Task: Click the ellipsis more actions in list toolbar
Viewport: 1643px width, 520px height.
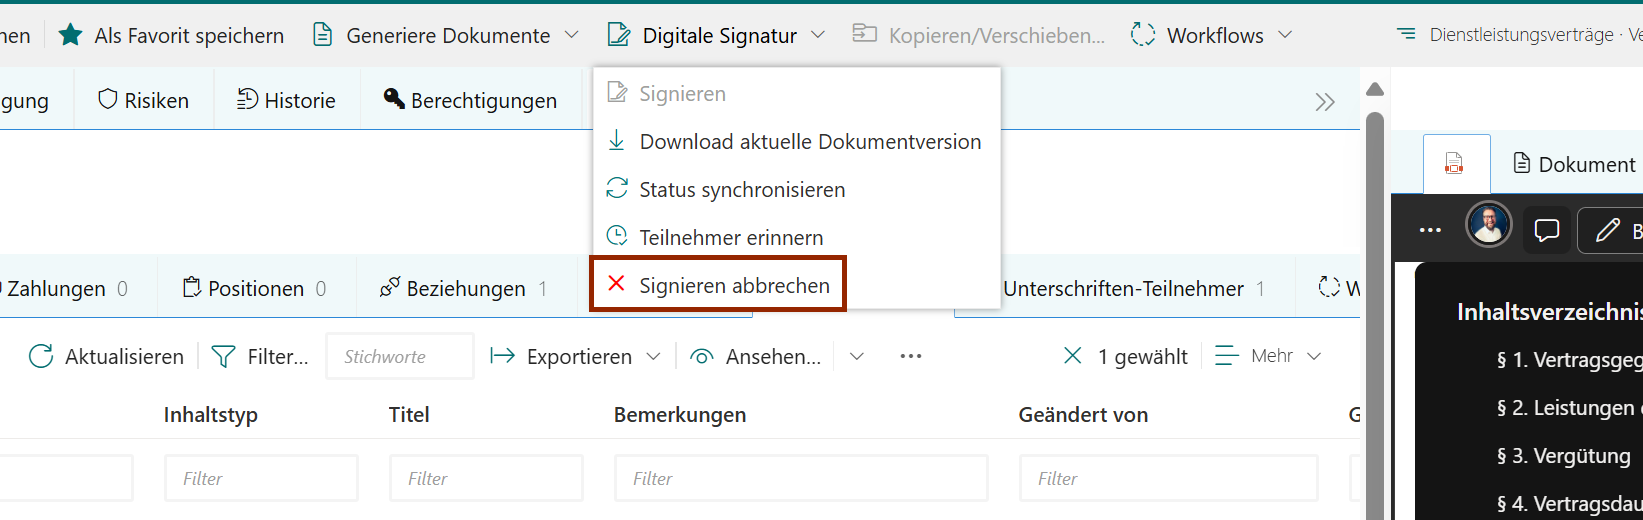Action: (x=910, y=356)
